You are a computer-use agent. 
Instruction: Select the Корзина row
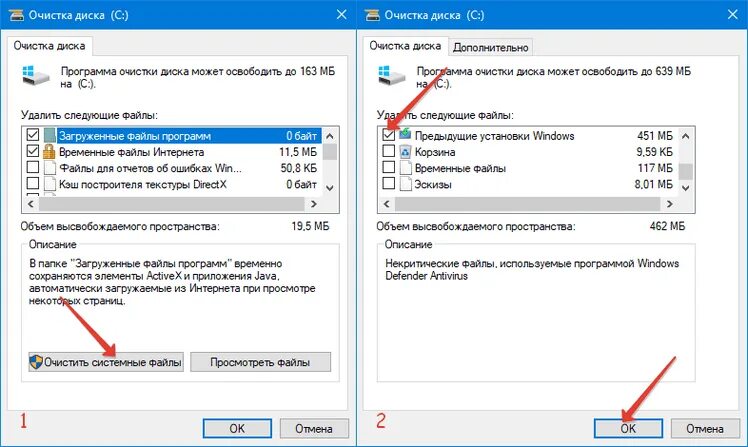529,152
